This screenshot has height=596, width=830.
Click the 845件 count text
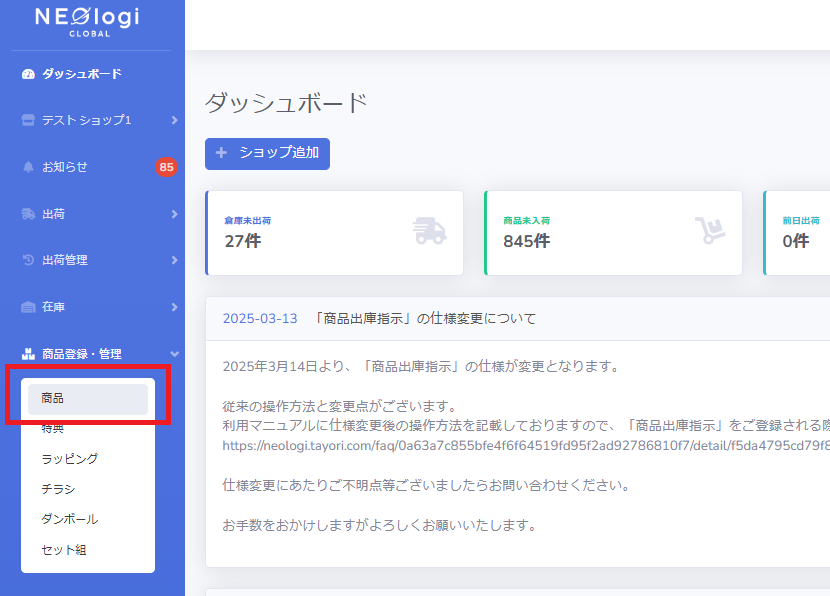(x=526, y=241)
